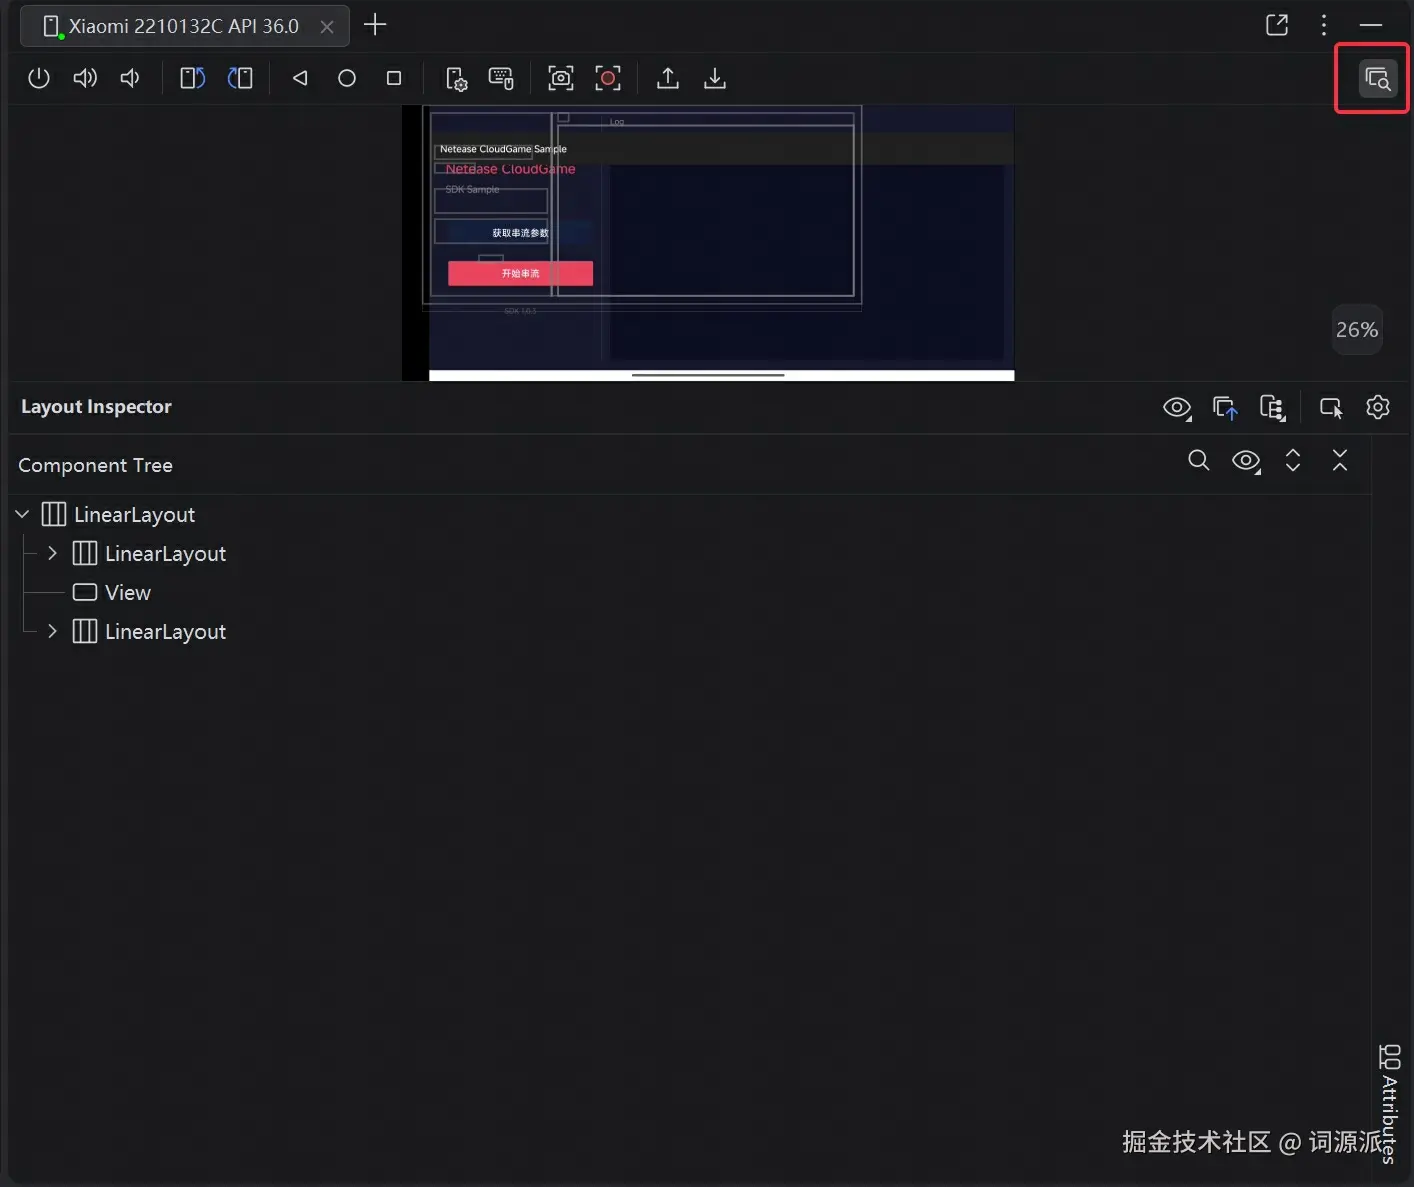
Task: Start screen recording
Action: coord(608,78)
